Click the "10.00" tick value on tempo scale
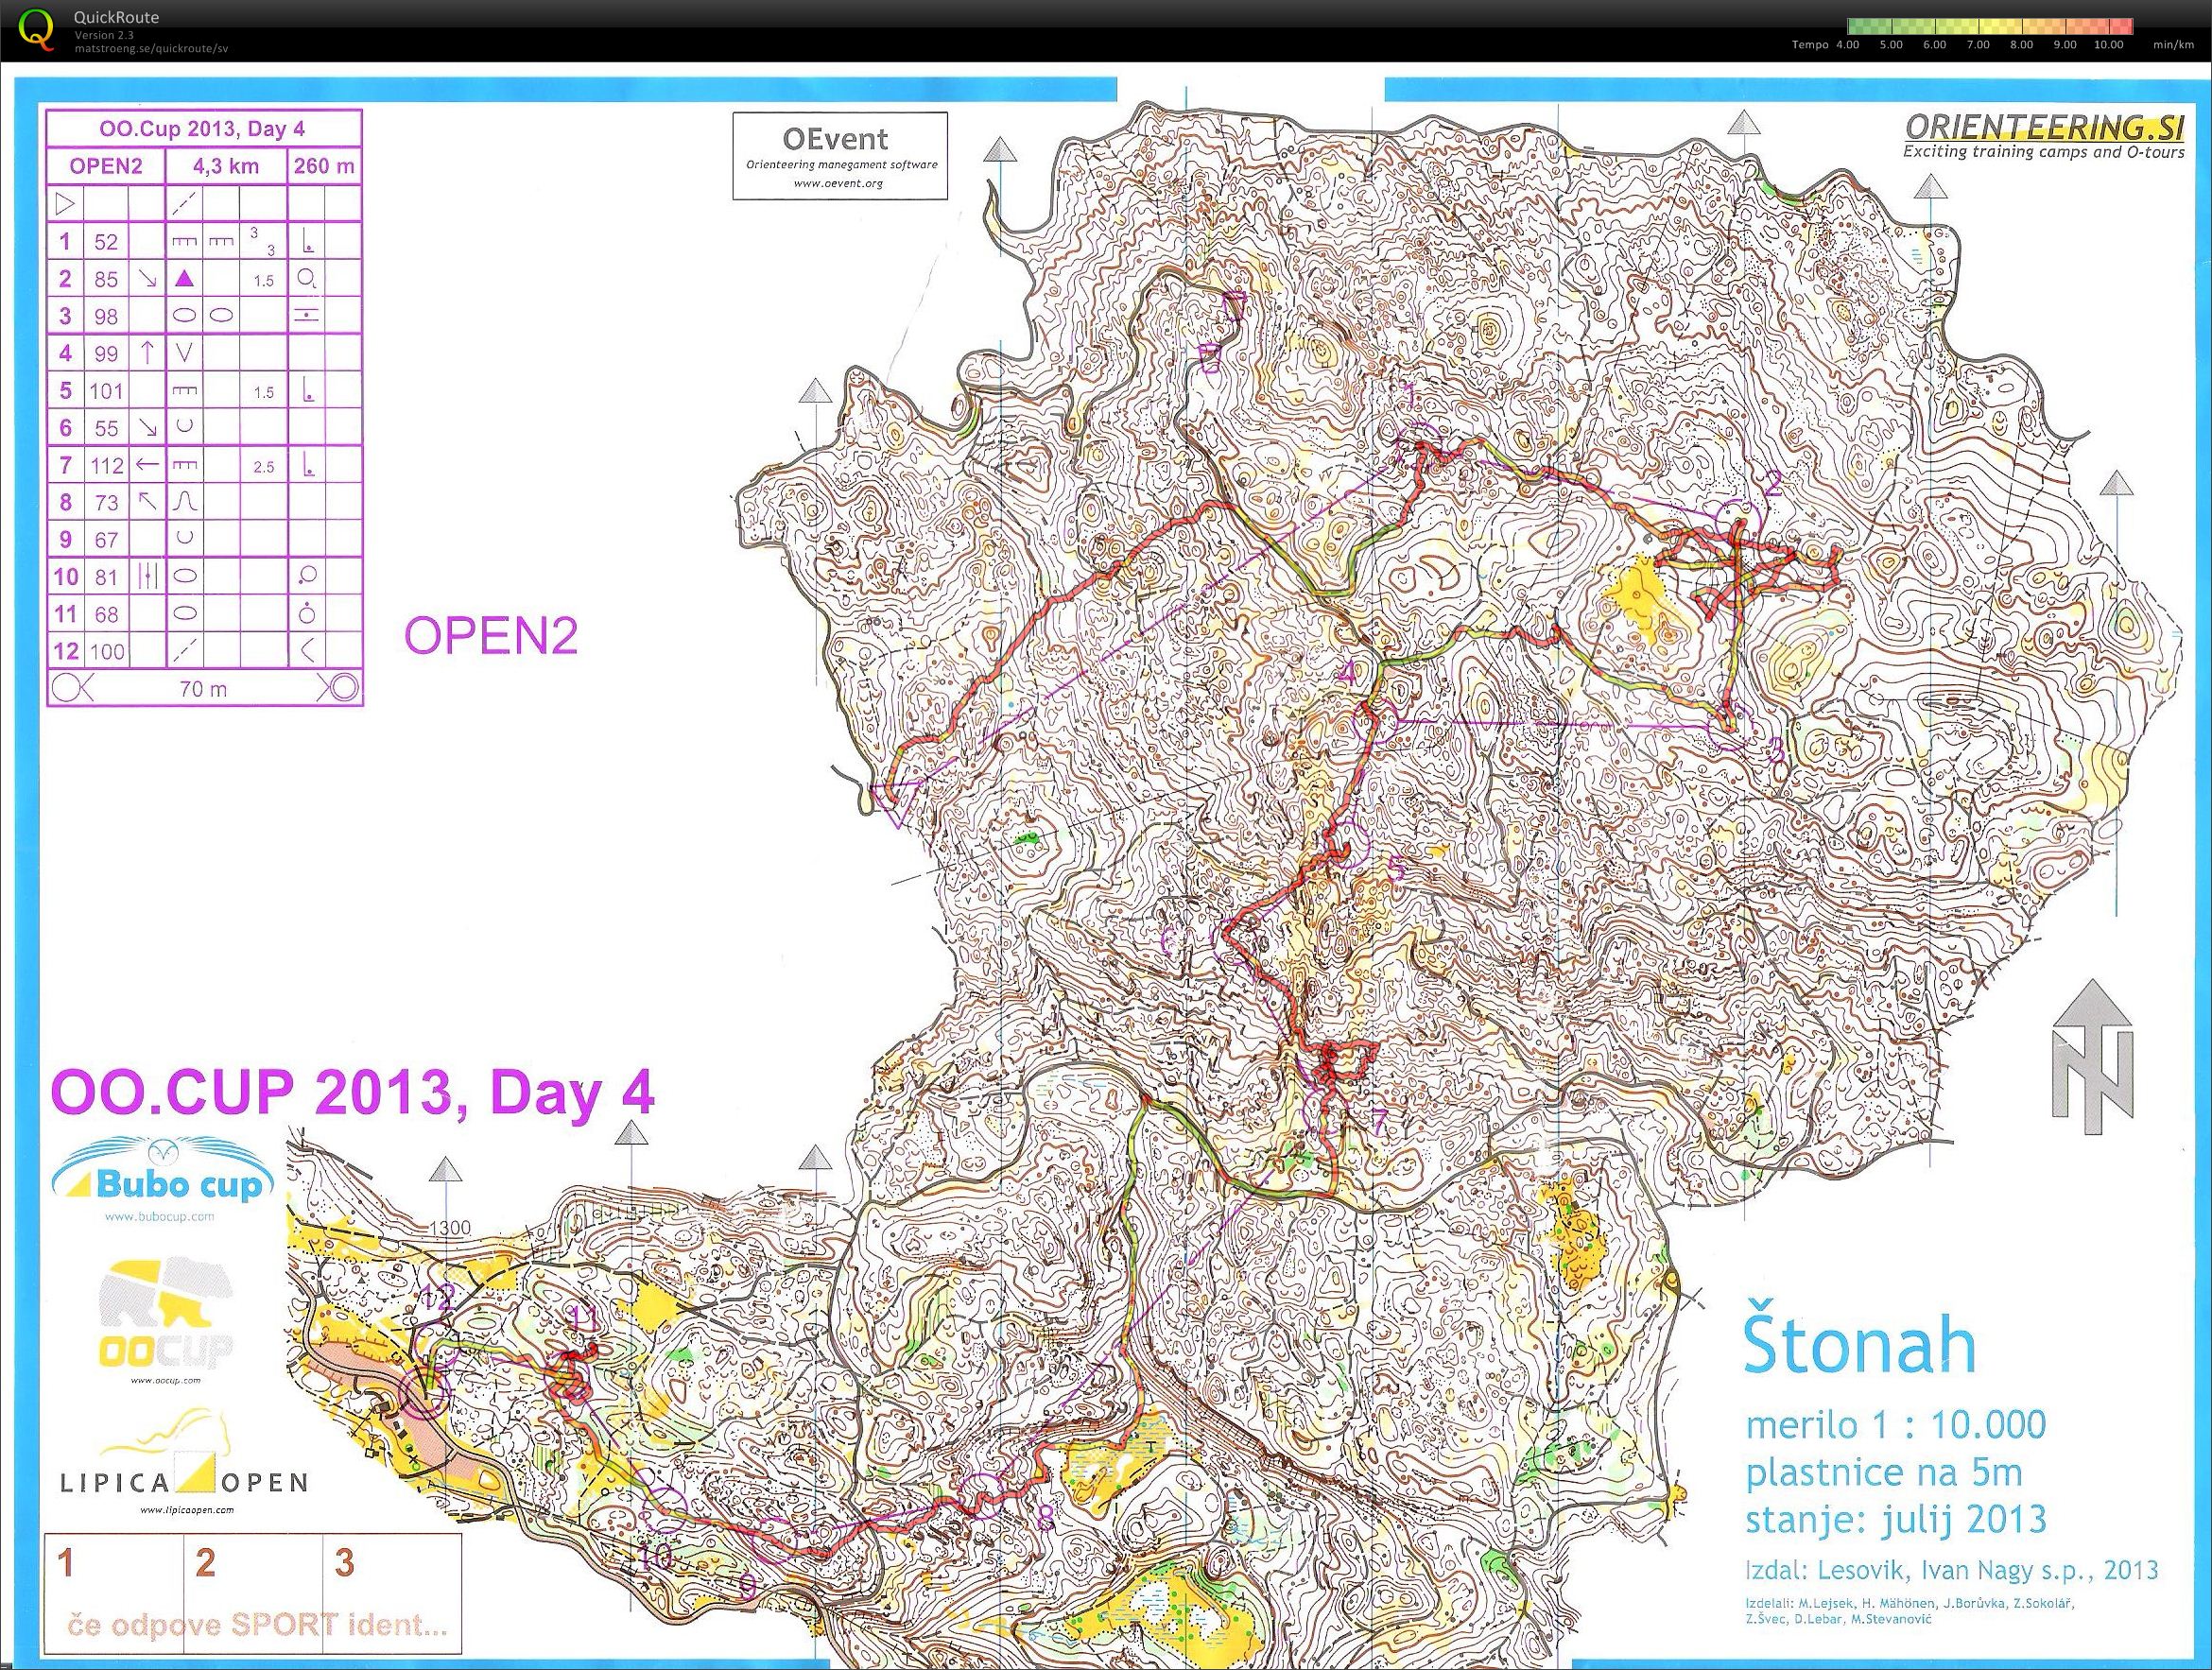Image resolution: width=2212 pixels, height=1670 pixels. [2108, 45]
